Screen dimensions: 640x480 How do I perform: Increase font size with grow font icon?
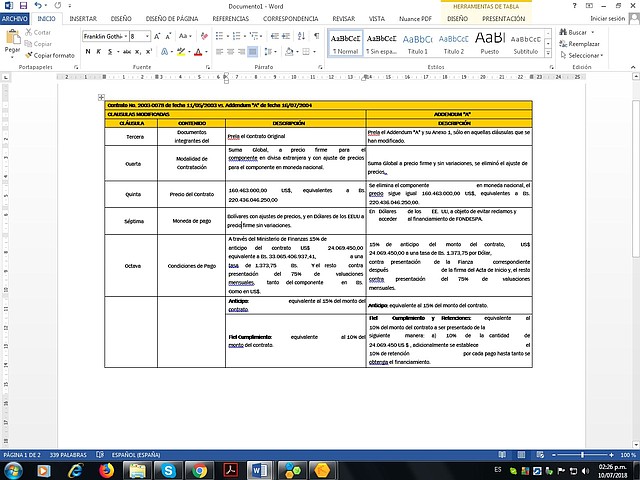(157, 36)
